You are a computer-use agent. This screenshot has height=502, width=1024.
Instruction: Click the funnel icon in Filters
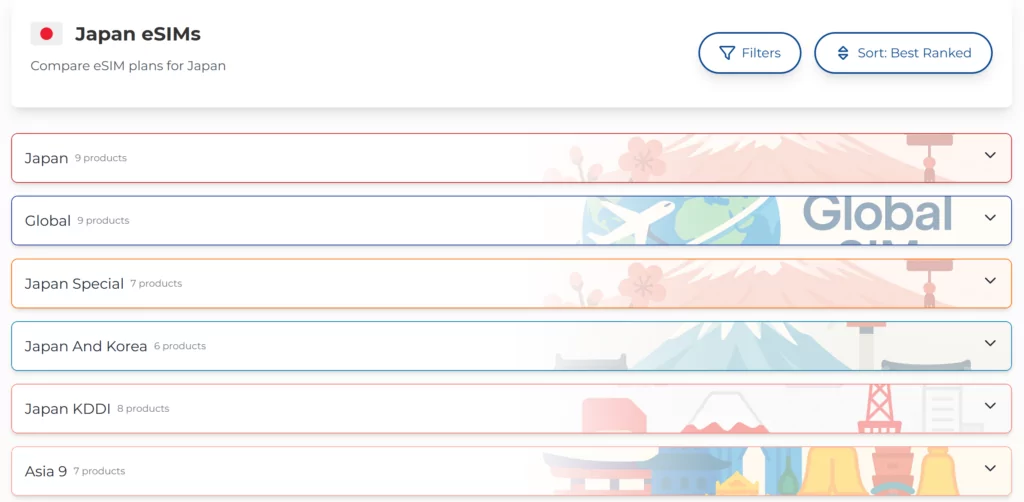click(x=727, y=53)
